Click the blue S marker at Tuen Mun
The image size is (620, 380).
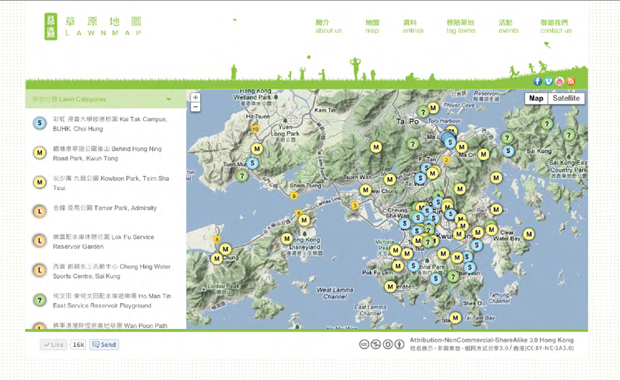tap(252, 163)
